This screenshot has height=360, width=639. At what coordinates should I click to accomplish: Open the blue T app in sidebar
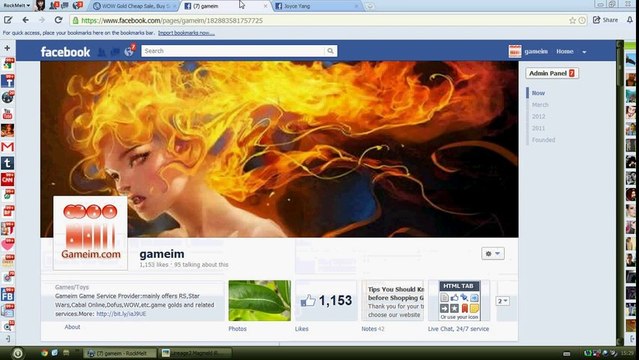coord(7,81)
